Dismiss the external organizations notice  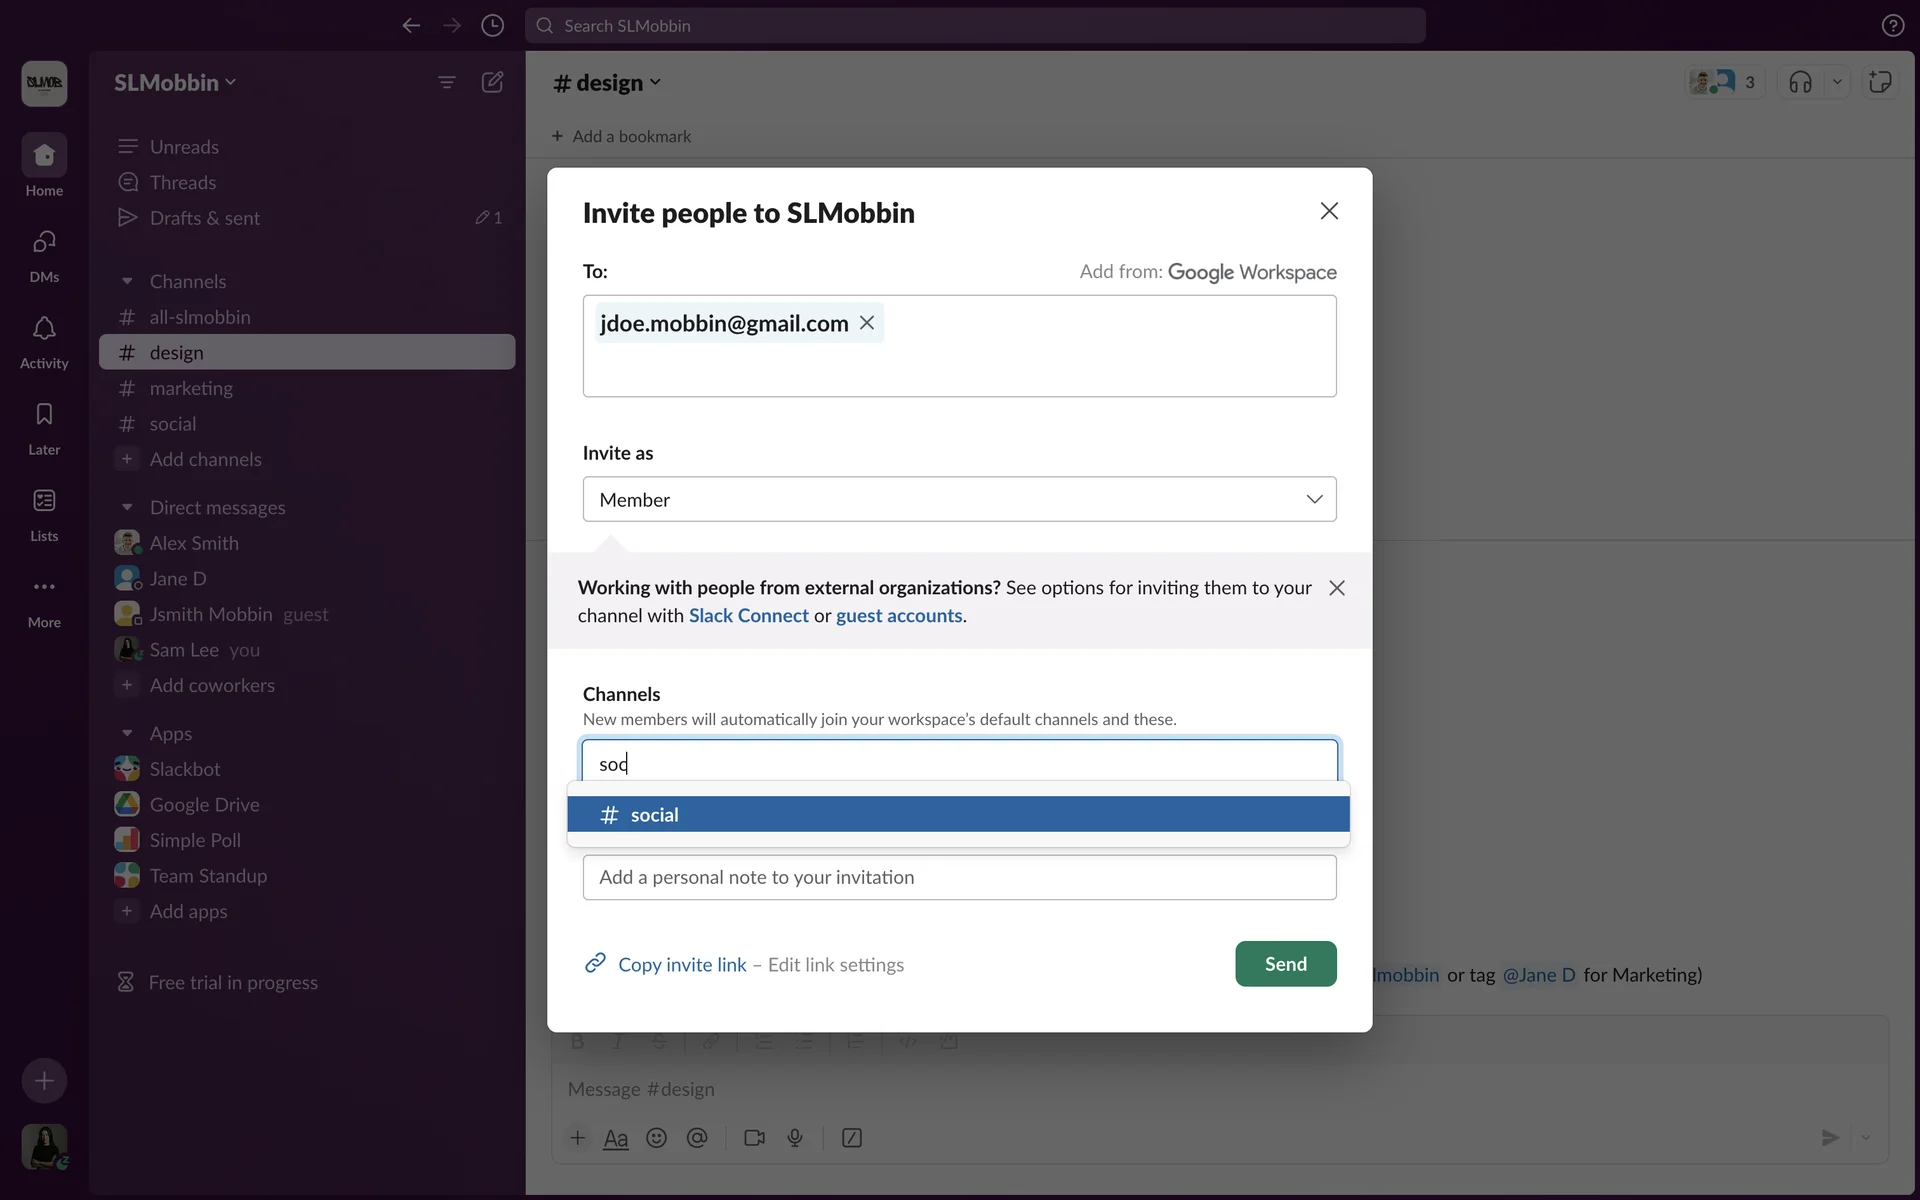click(1337, 588)
